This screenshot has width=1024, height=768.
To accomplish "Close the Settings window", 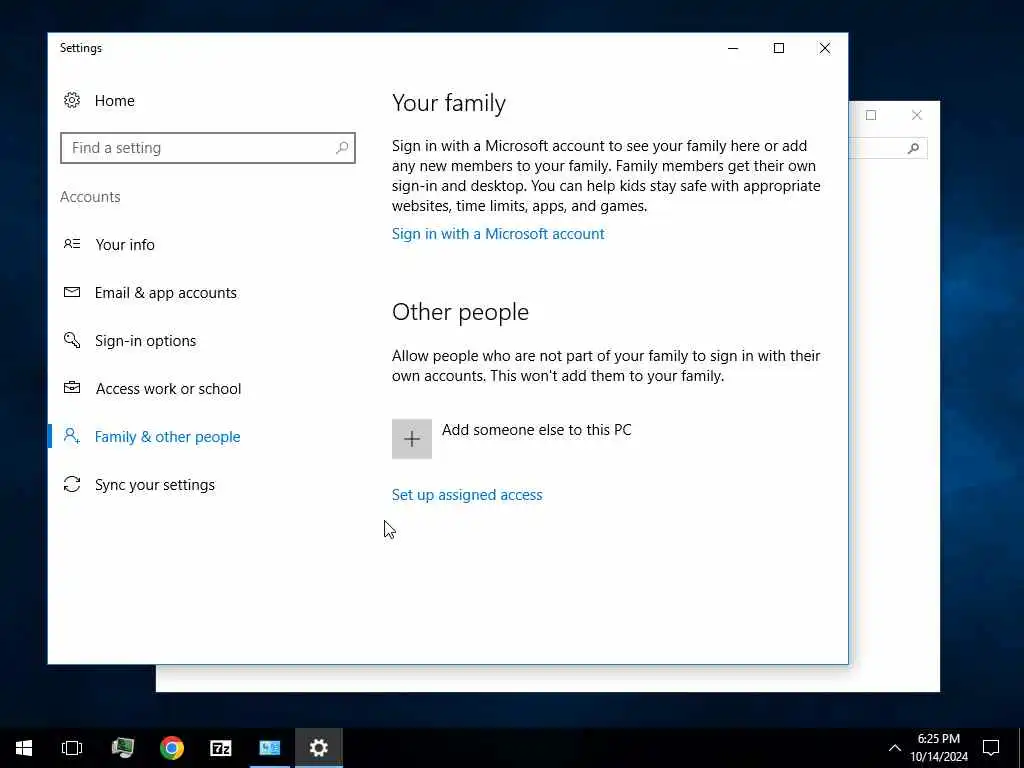I will click(825, 48).
